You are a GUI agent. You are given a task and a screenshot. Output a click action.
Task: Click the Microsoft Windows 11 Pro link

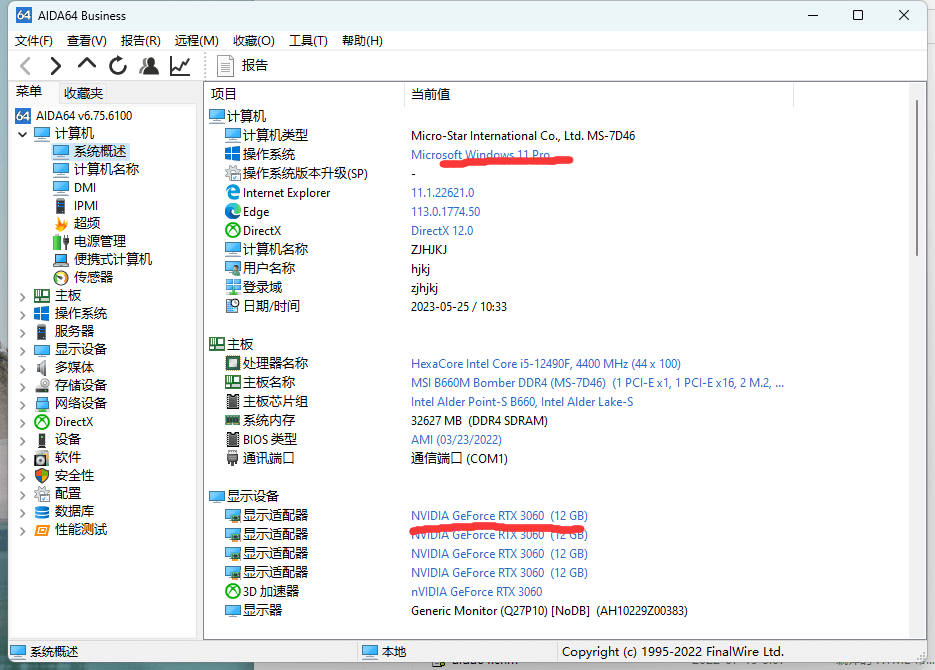tap(480, 155)
